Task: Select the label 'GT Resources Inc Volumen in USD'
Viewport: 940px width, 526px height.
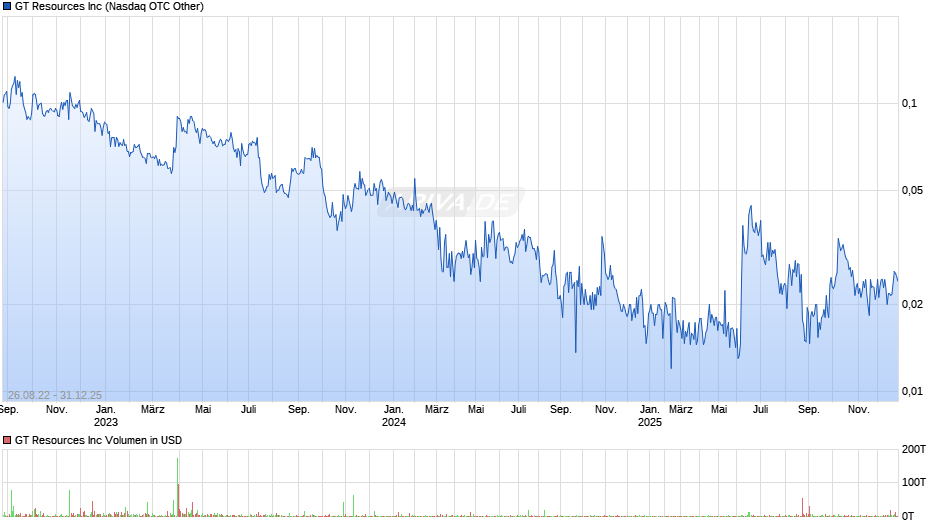Action: point(98,440)
